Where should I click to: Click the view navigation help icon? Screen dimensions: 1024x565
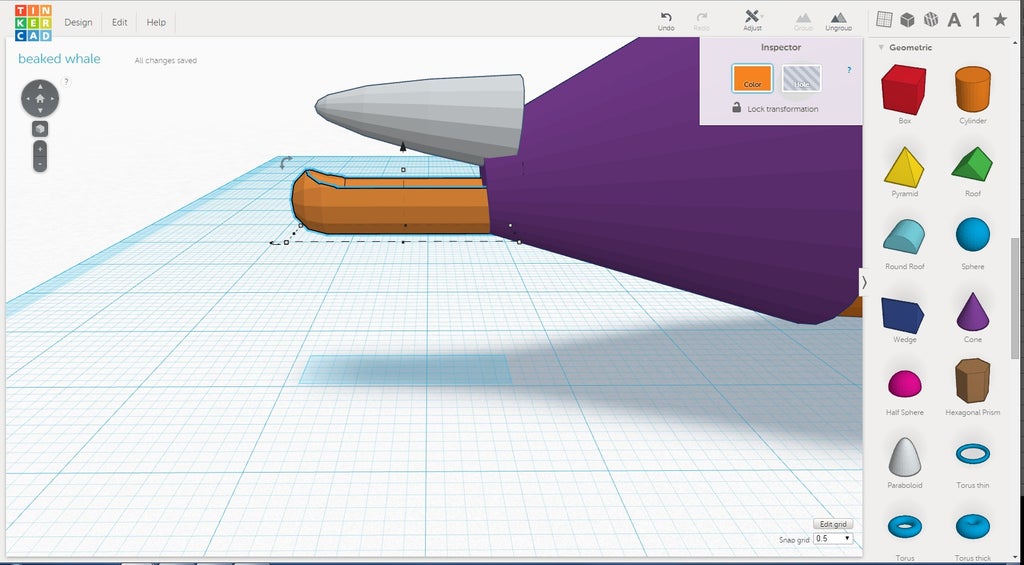(67, 82)
